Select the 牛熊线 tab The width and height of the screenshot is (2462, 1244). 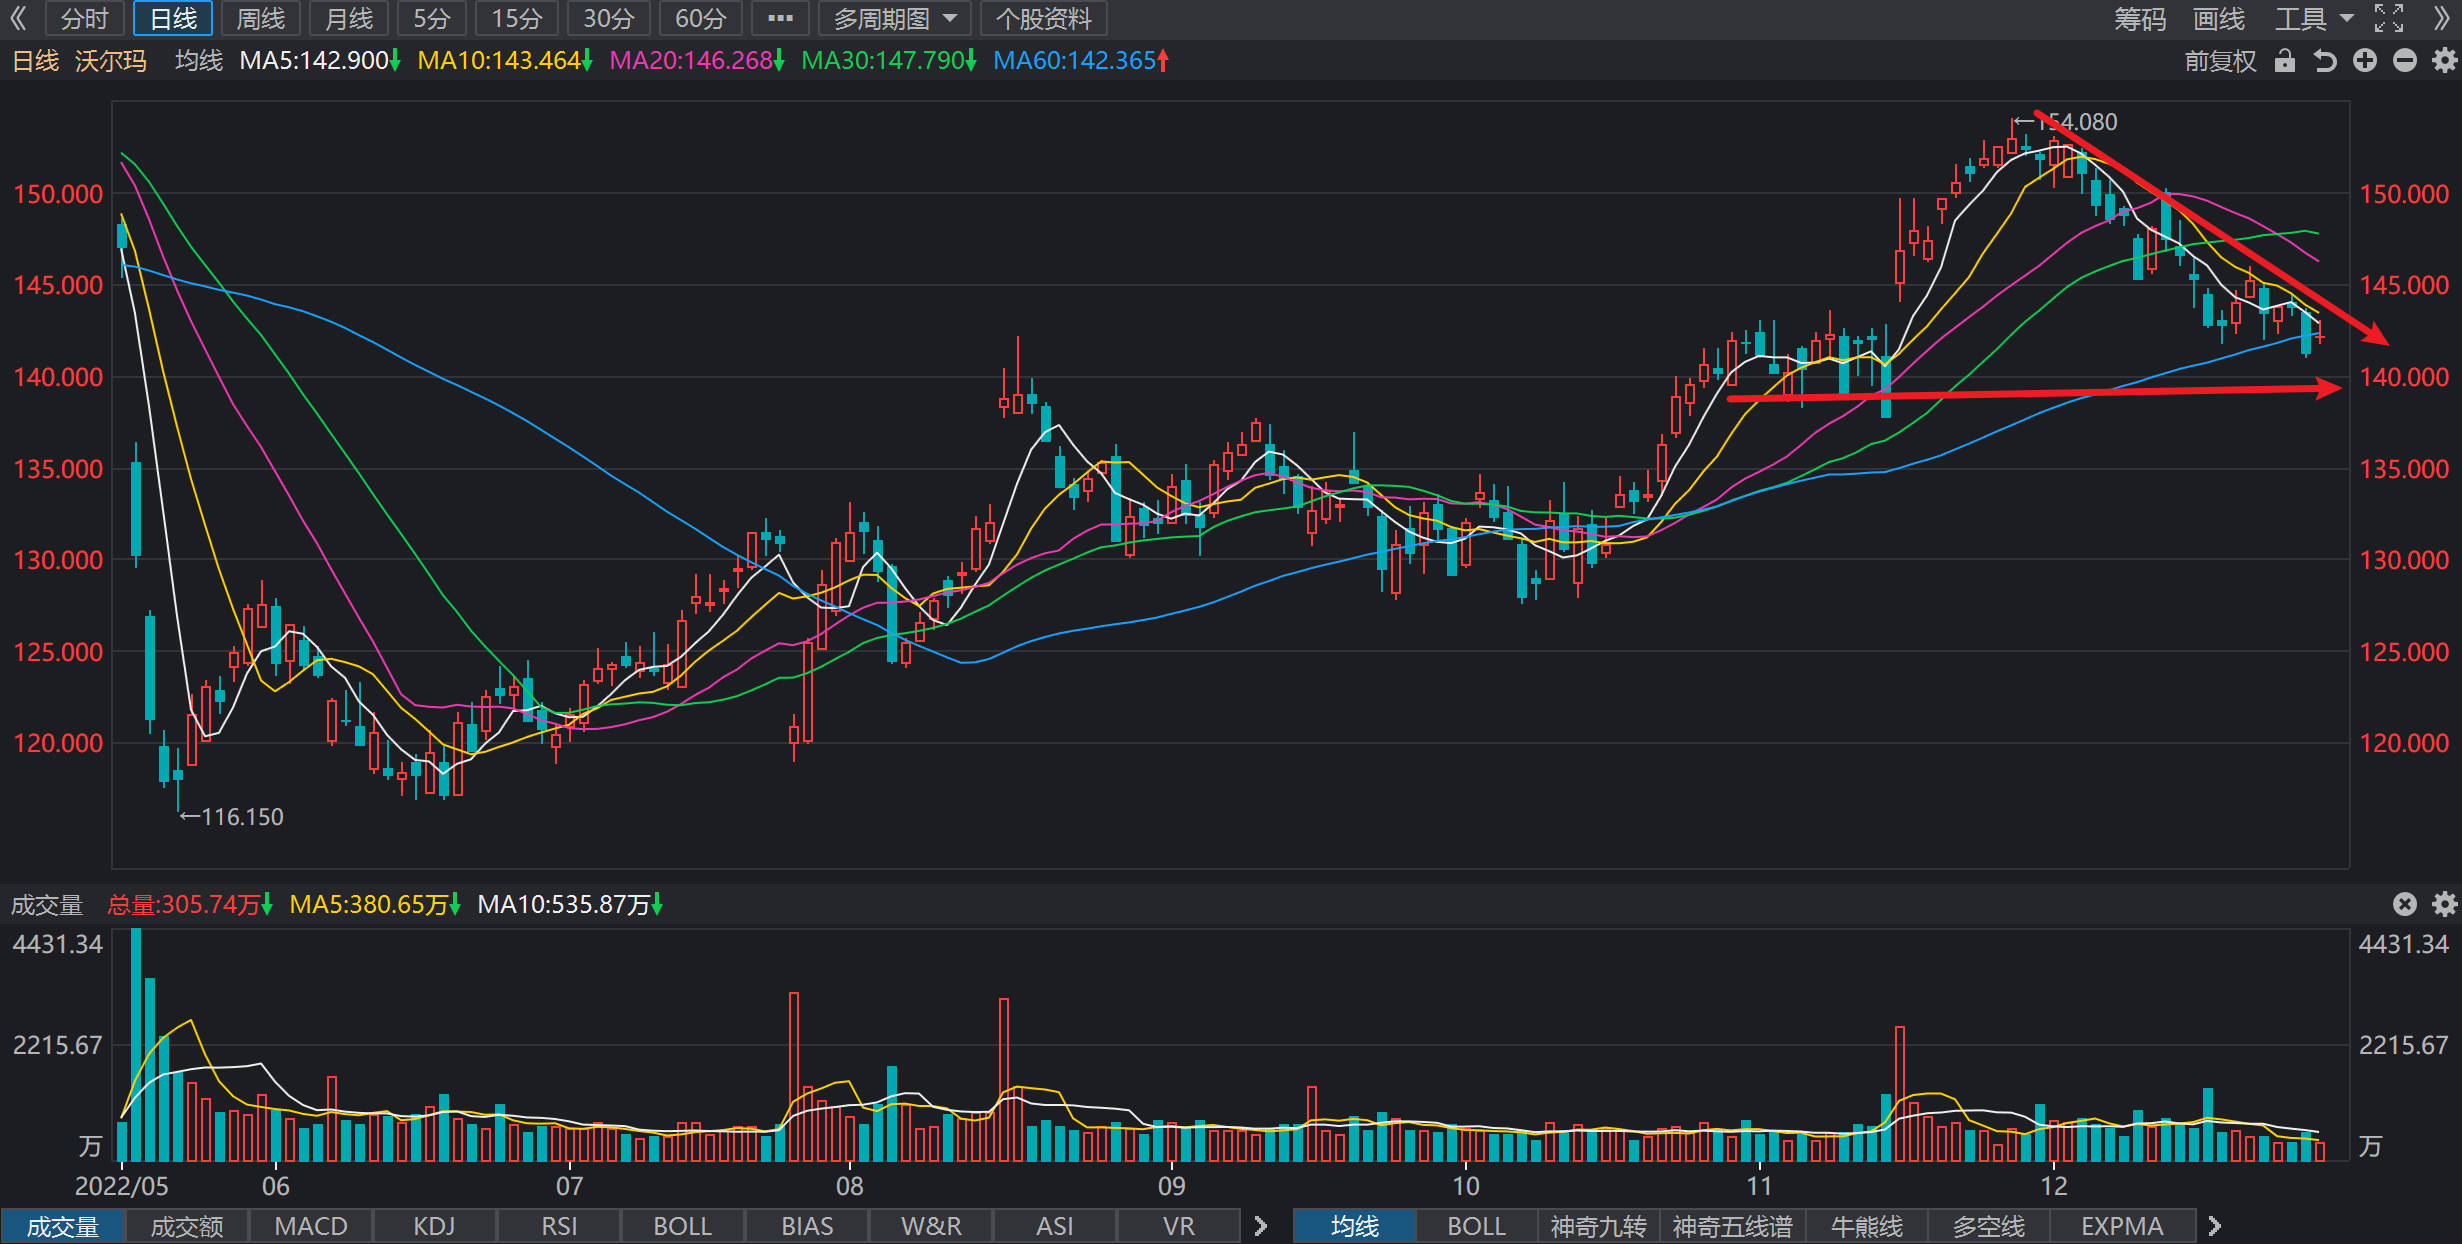click(x=1867, y=1226)
